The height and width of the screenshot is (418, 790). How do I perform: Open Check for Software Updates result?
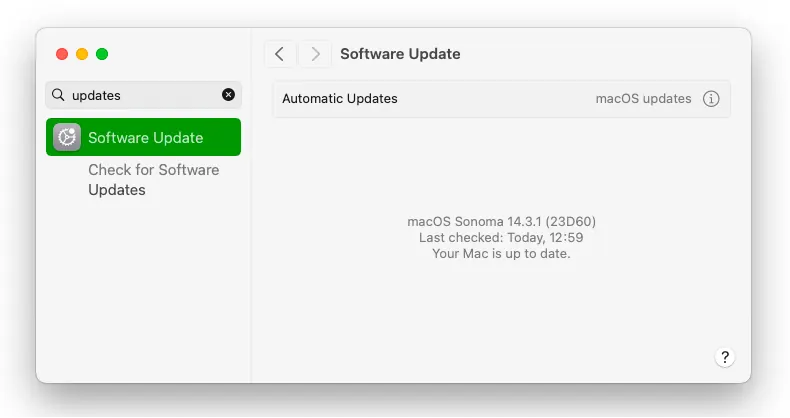[x=153, y=170]
